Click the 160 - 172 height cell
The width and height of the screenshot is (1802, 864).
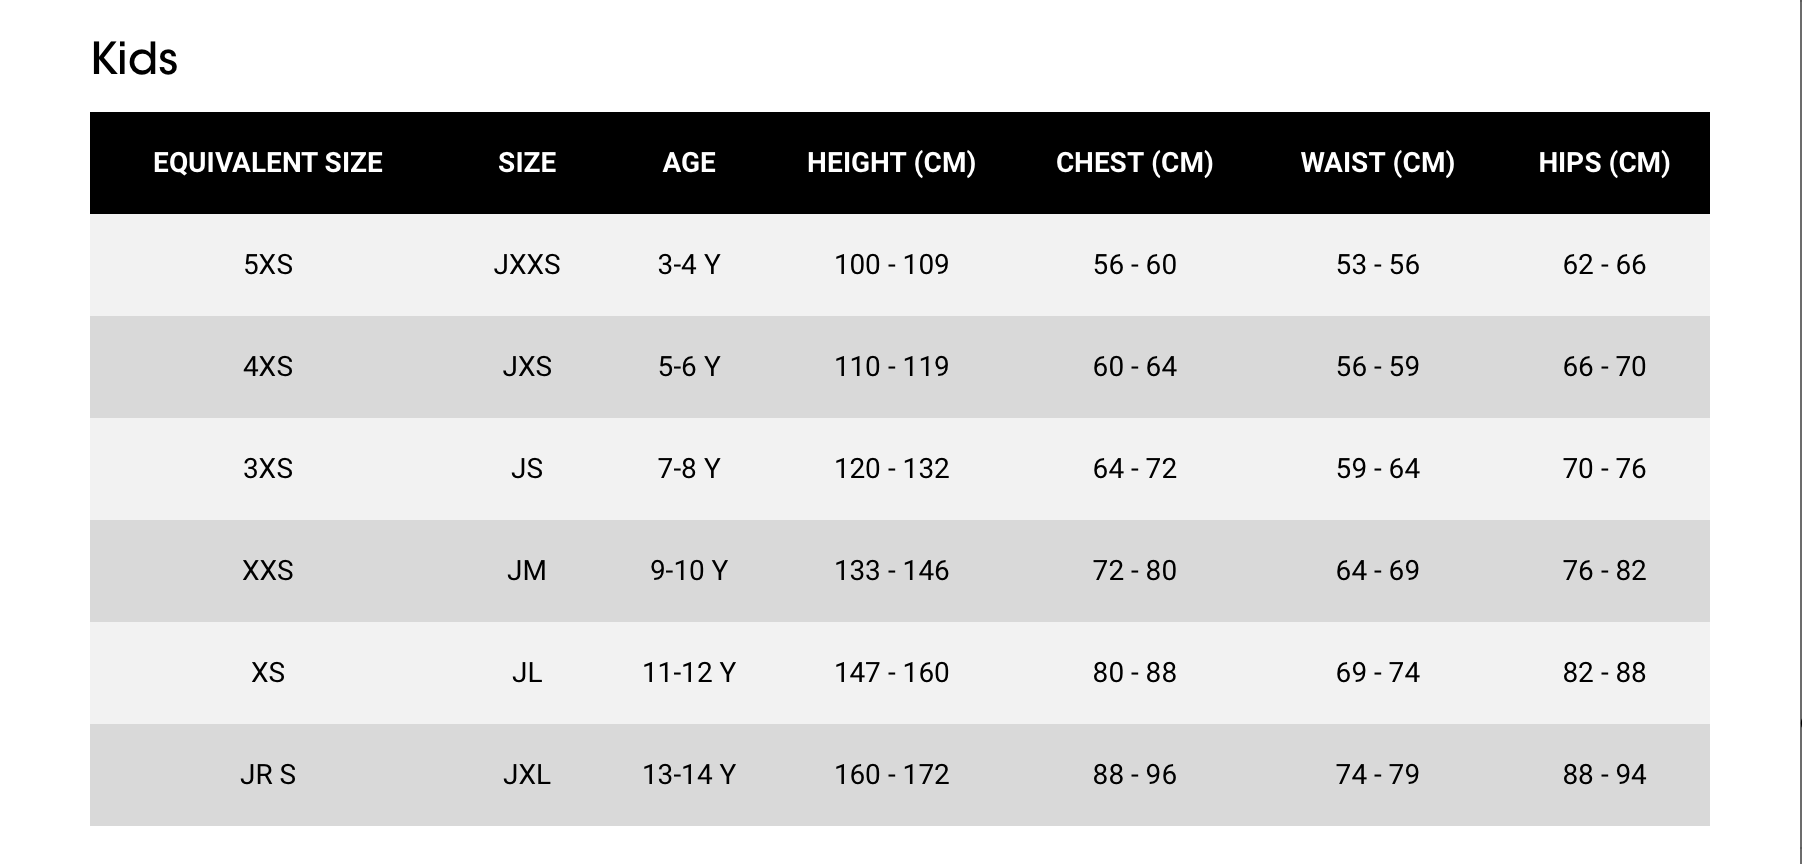pos(891,775)
